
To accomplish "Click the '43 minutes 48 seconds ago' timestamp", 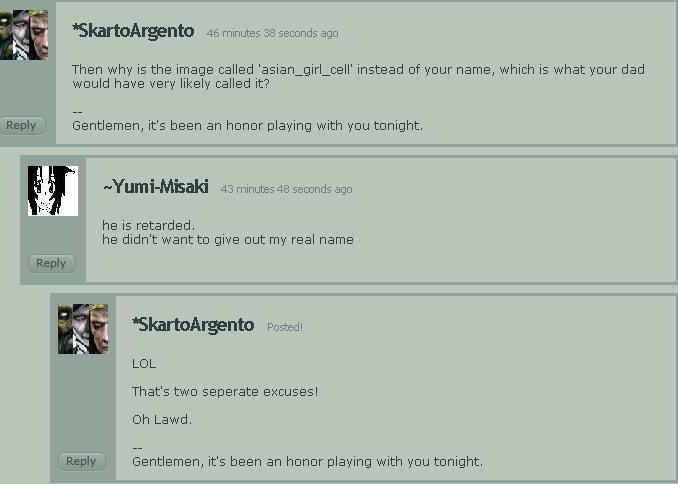I will point(286,189).
